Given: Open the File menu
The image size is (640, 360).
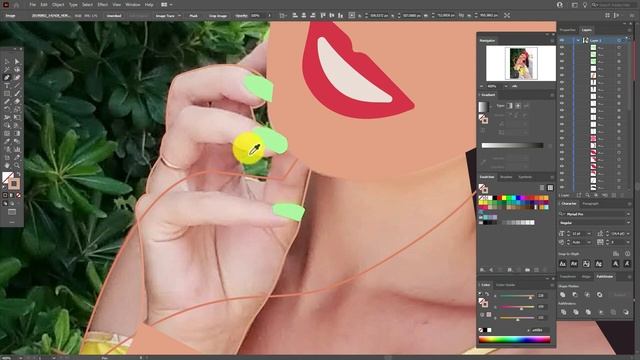Looking at the screenshot, I should 32,4.
